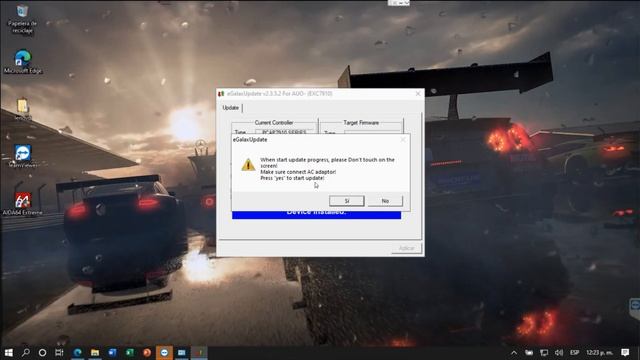Click the No button in eGalaxUpdate dialog
Screen dimensions: 640x360
[385, 201]
